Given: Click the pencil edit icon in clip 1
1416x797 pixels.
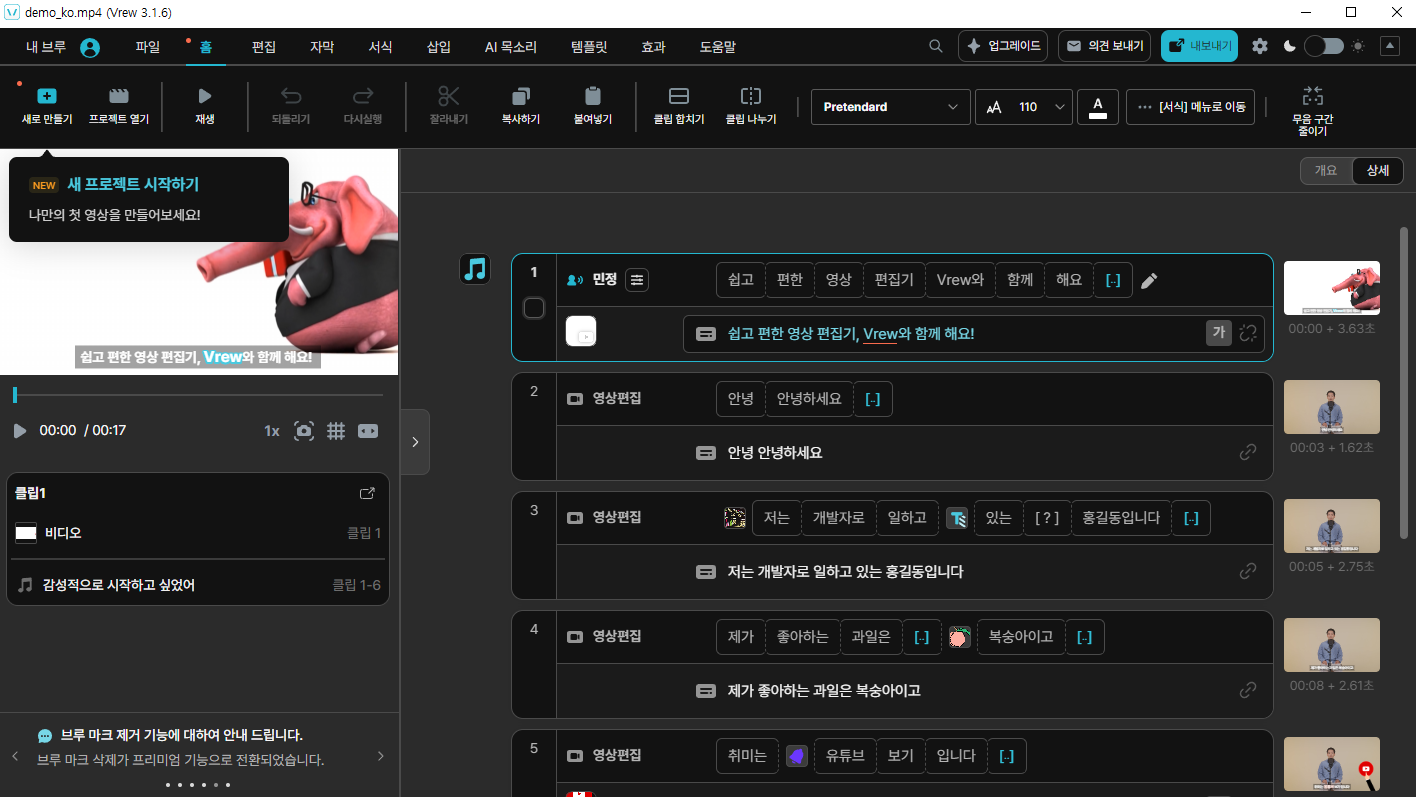Looking at the screenshot, I should [1149, 281].
